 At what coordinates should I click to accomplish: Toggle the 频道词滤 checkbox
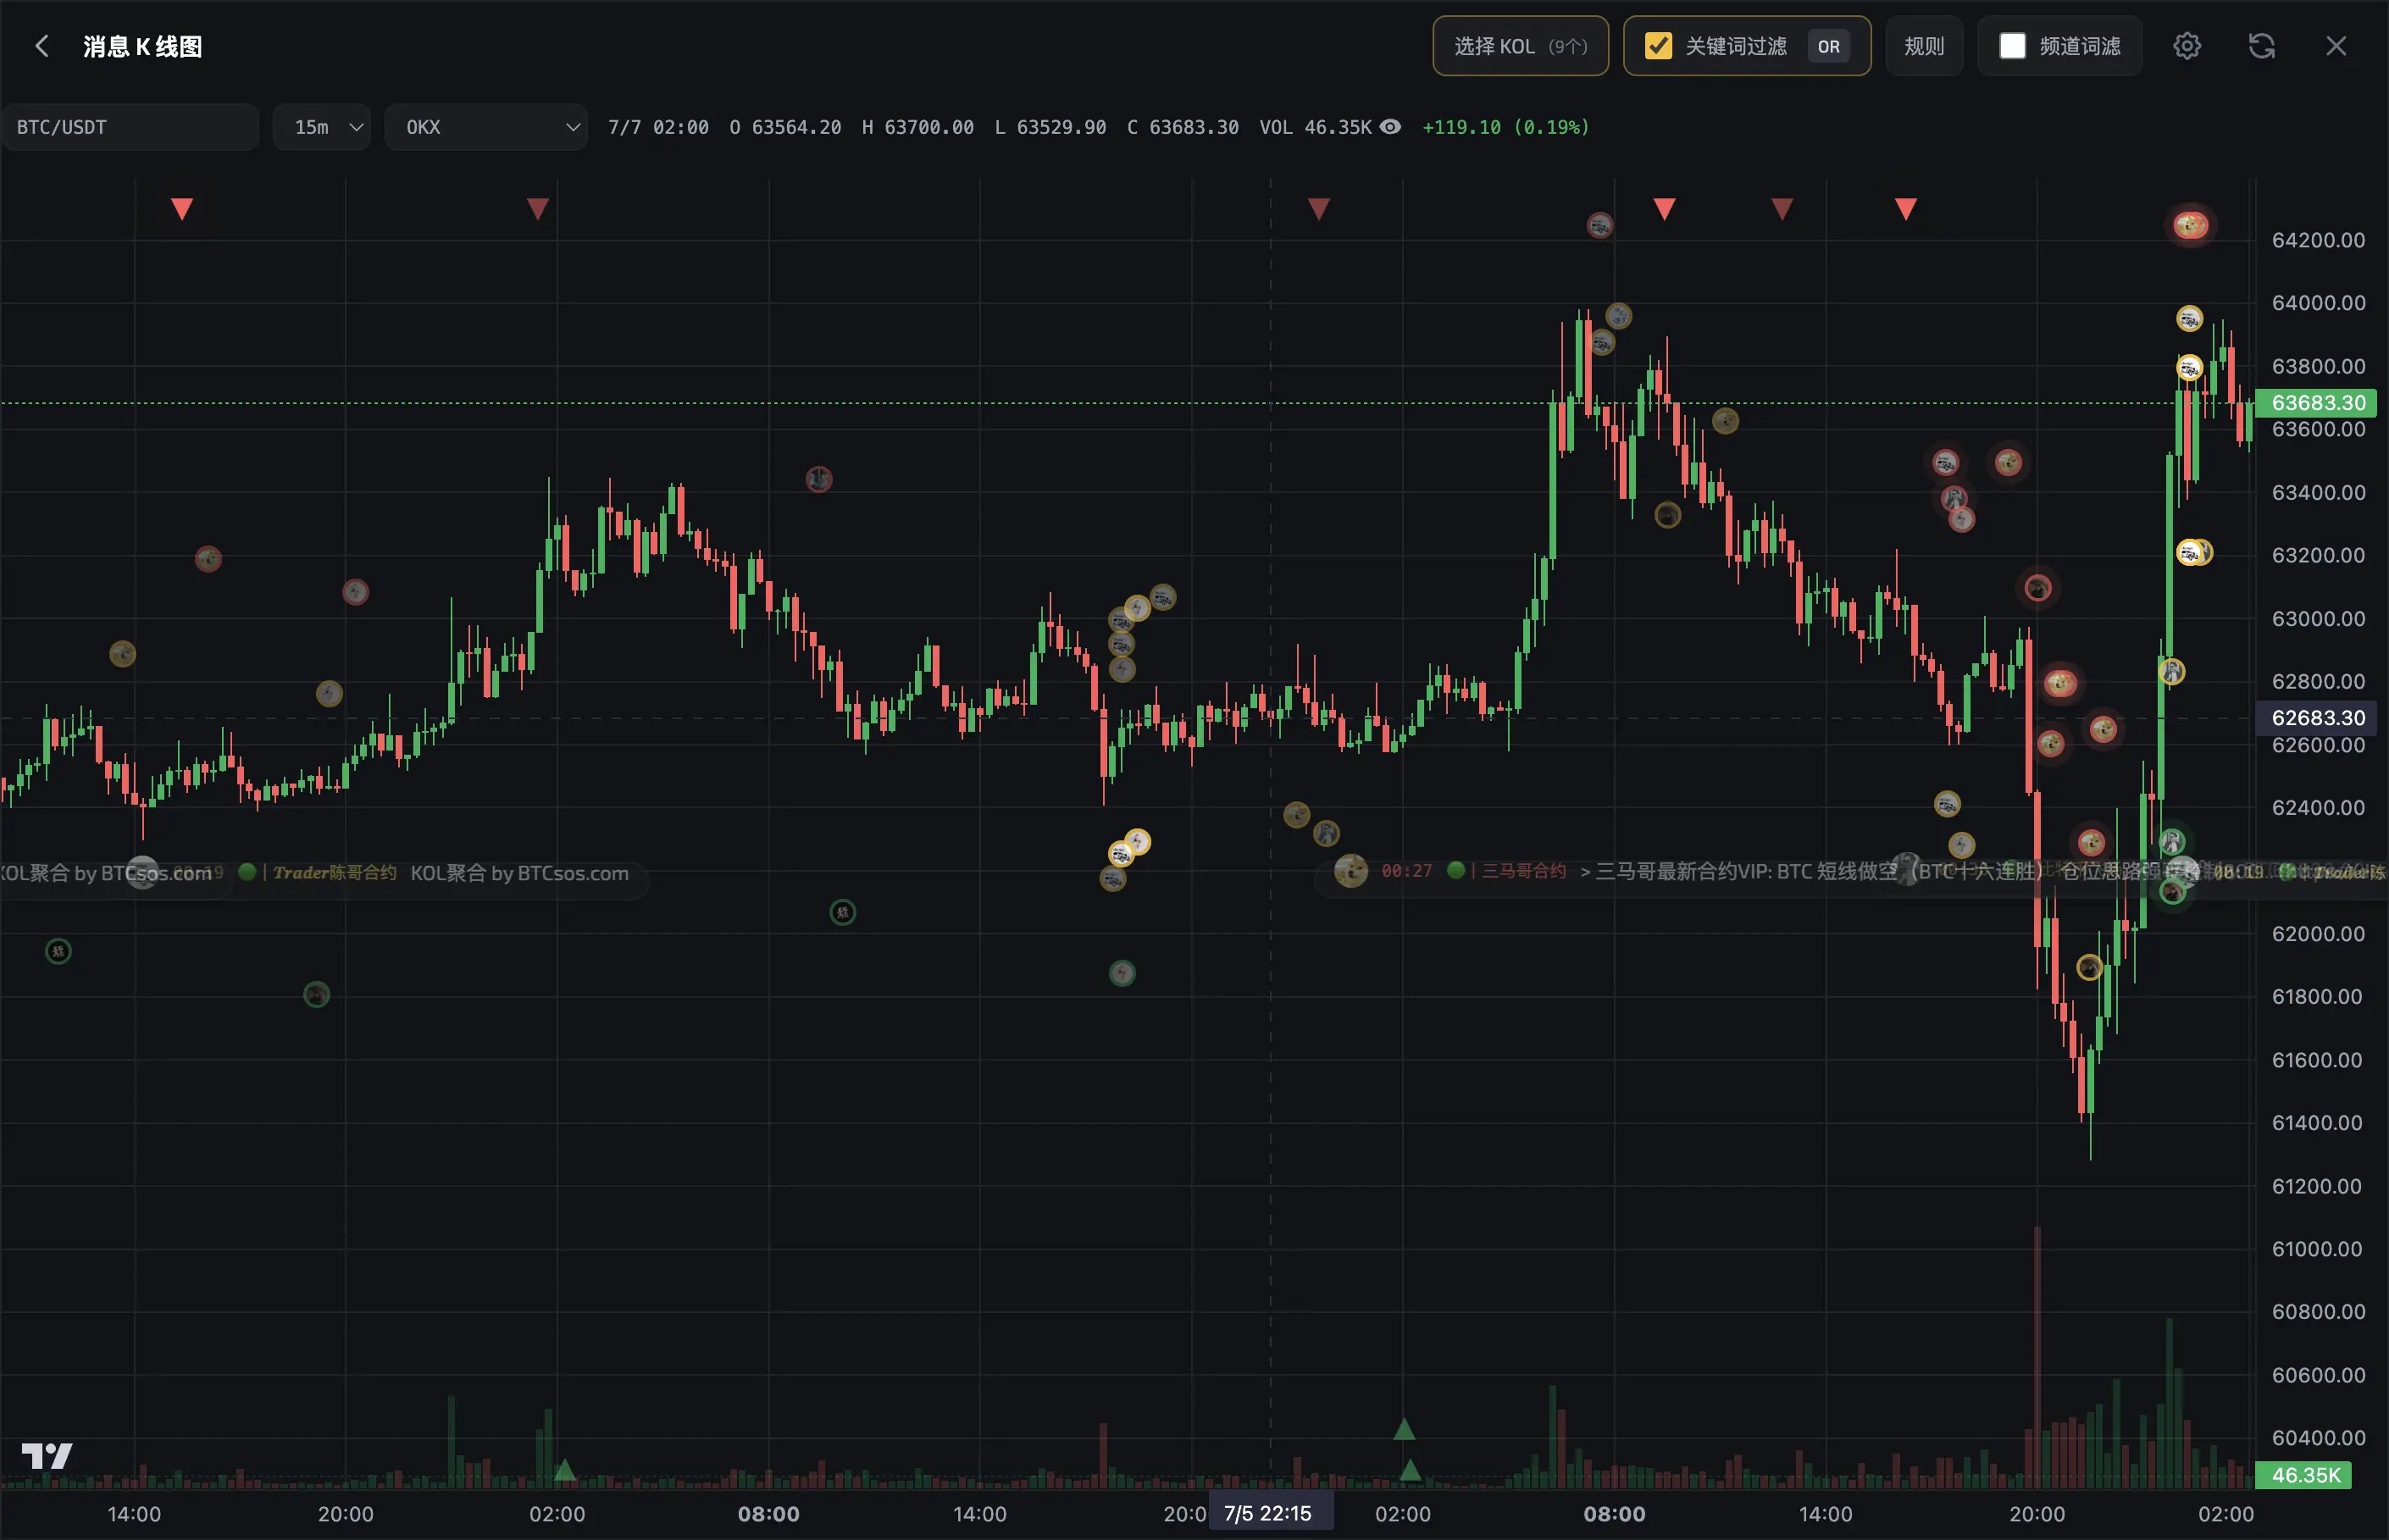(2012, 46)
